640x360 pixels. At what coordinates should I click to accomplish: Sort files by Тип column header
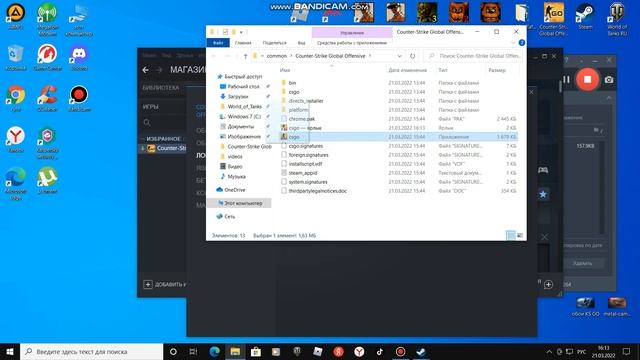(x=443, y=70)
